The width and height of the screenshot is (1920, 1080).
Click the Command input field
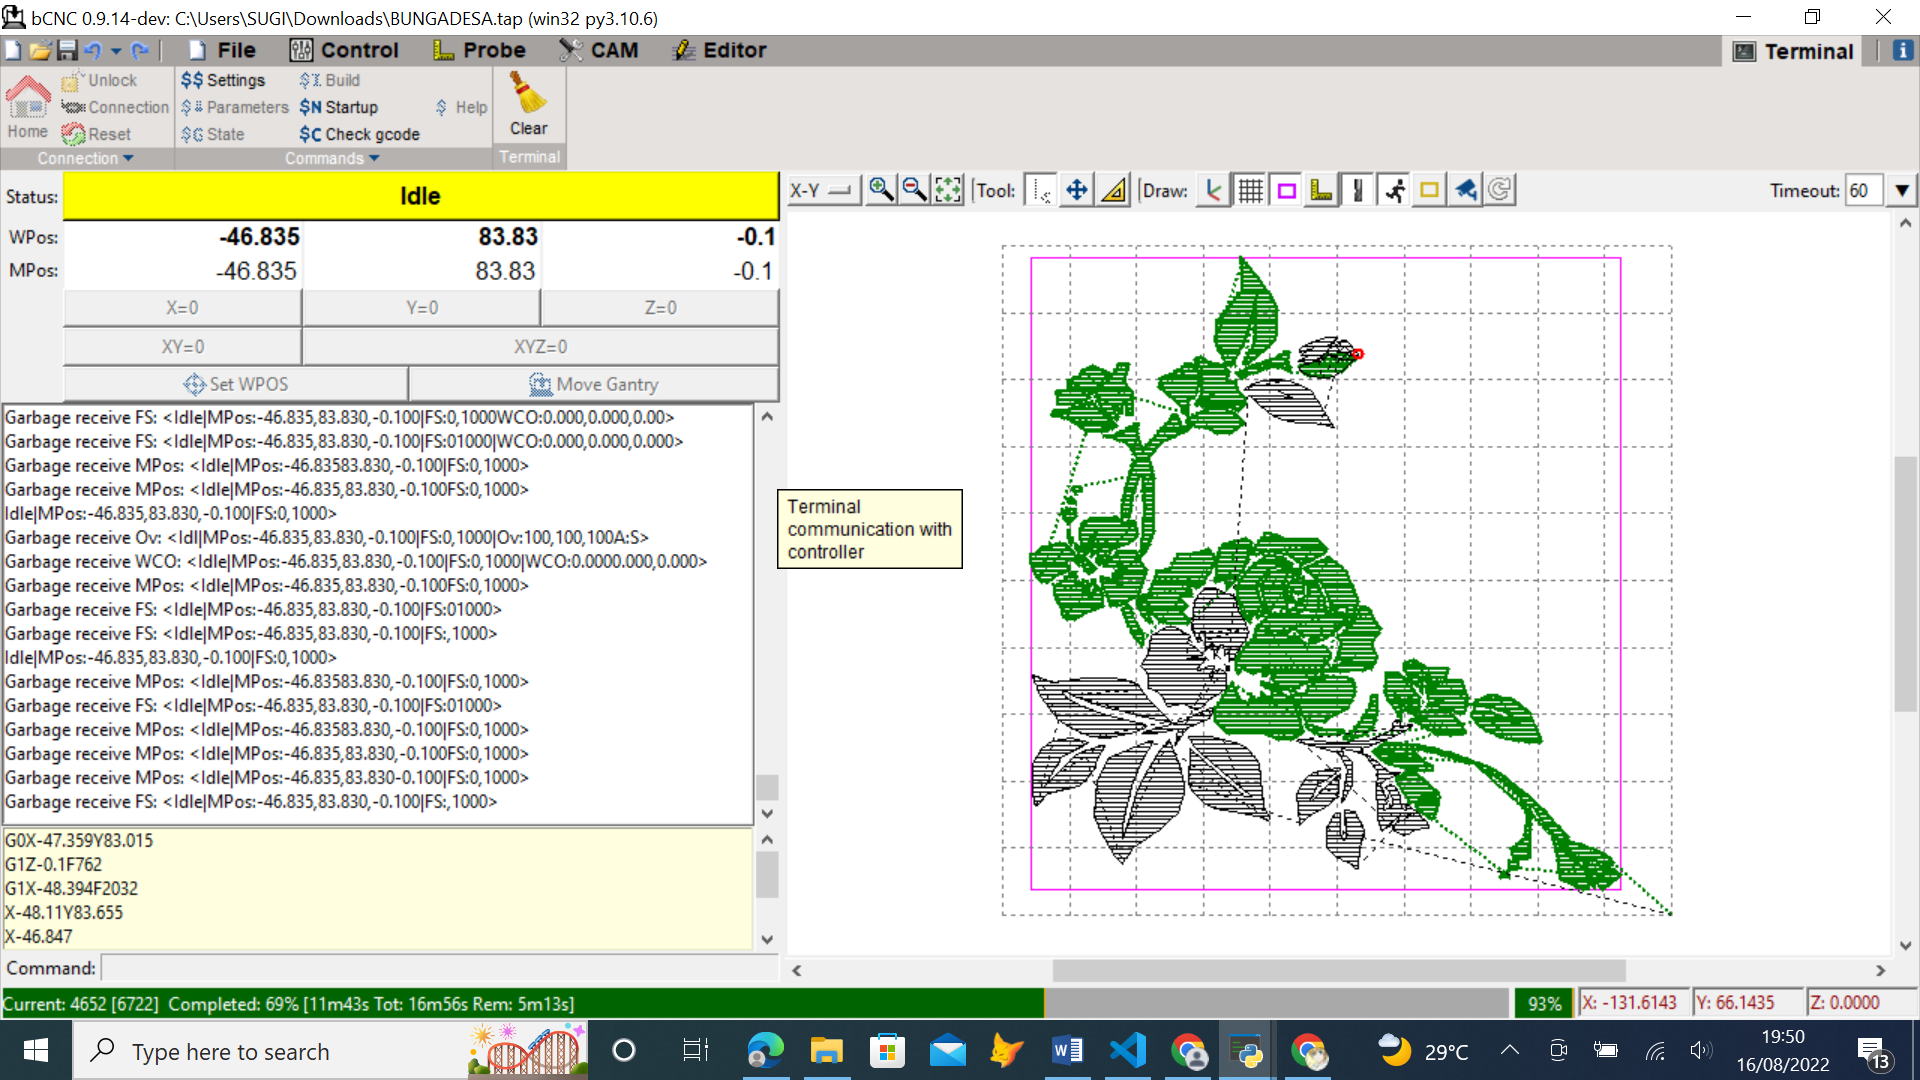[x=440, y=968]
